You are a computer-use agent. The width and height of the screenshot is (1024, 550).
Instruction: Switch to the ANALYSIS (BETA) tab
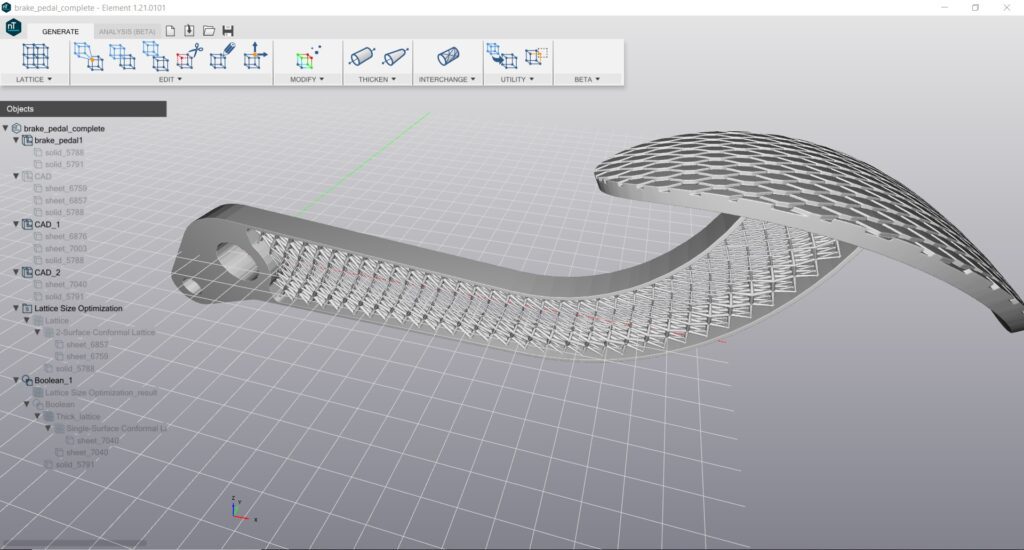tap(127, 32)
